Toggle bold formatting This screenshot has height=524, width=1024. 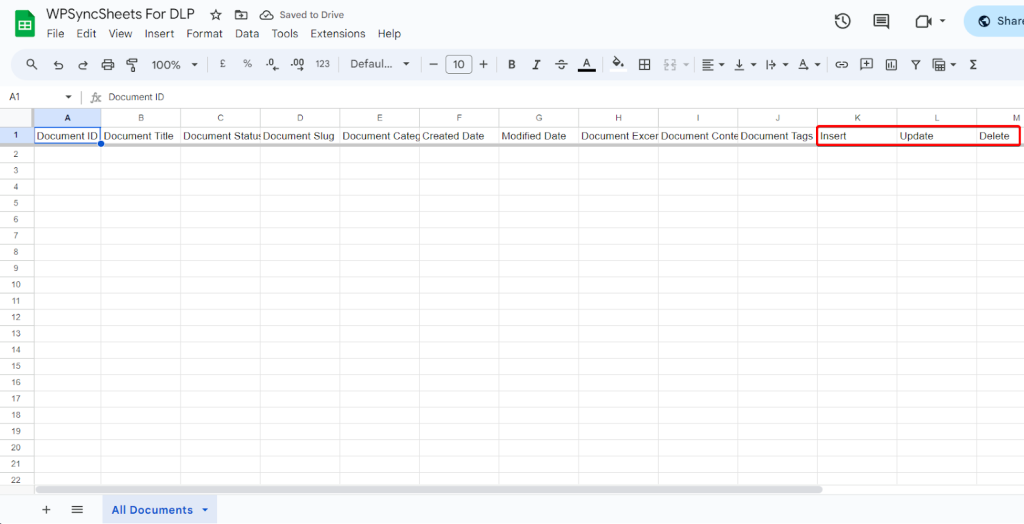coord(512,64)
